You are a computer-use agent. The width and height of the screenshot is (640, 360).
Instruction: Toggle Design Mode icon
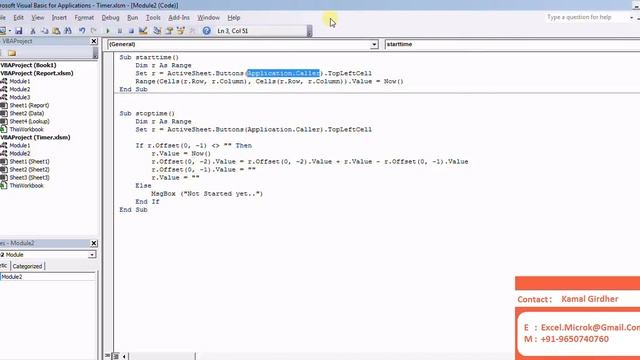143,31
